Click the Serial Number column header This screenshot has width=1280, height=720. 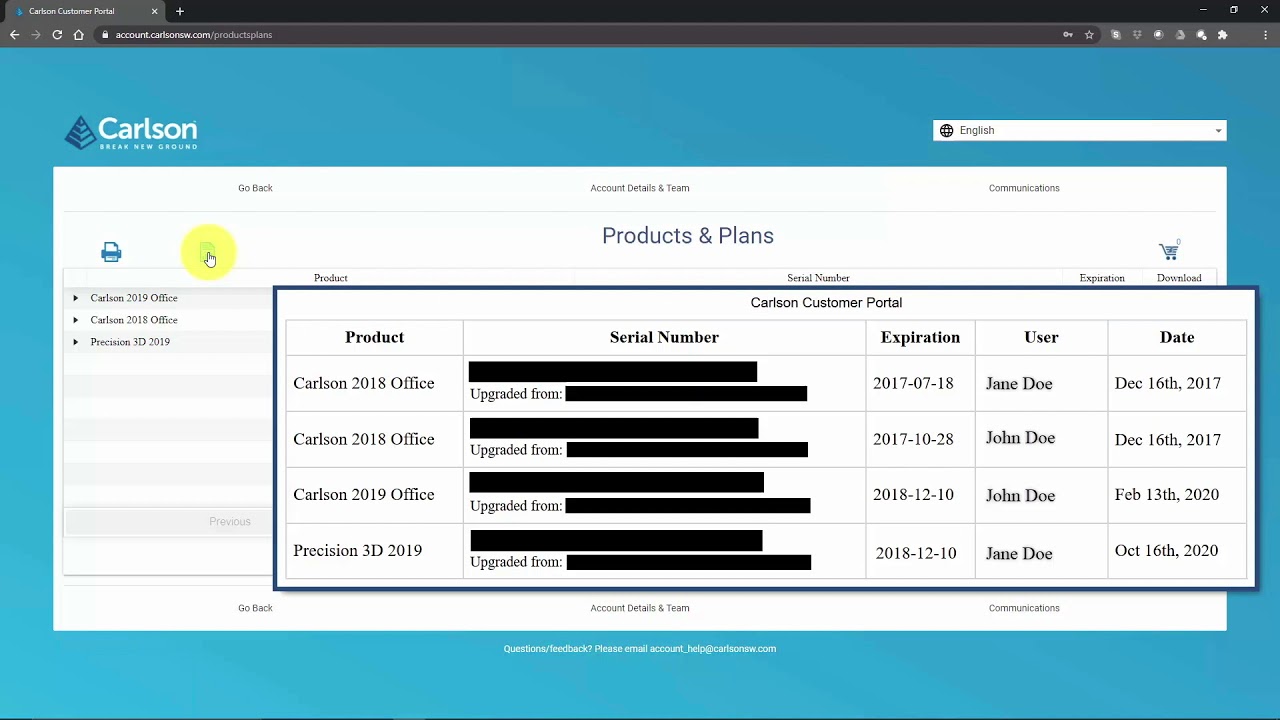(x=818, y=278)
